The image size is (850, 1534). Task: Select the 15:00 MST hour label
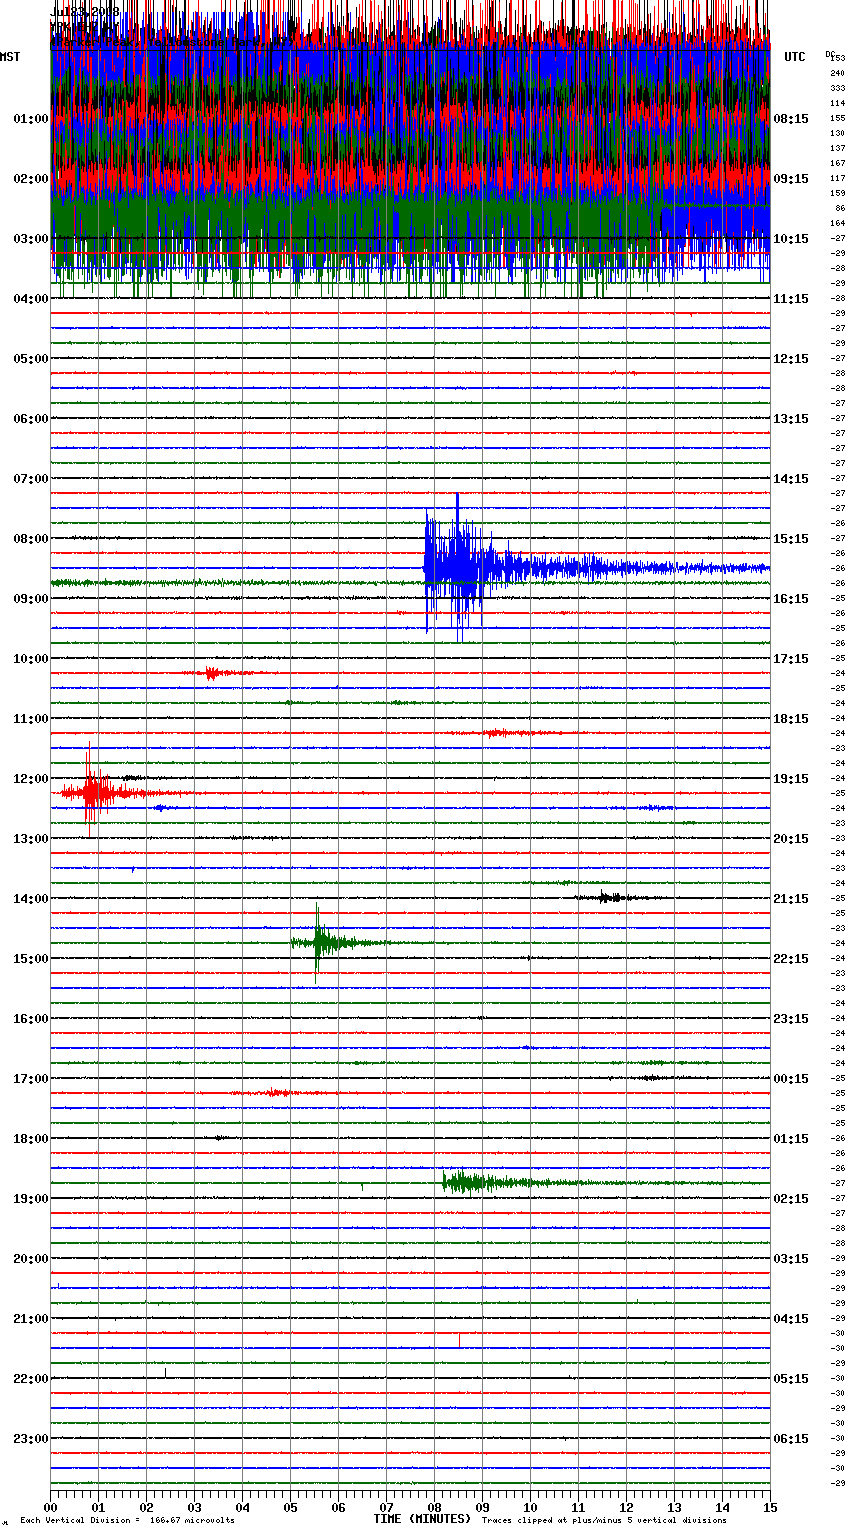(31, 959)
